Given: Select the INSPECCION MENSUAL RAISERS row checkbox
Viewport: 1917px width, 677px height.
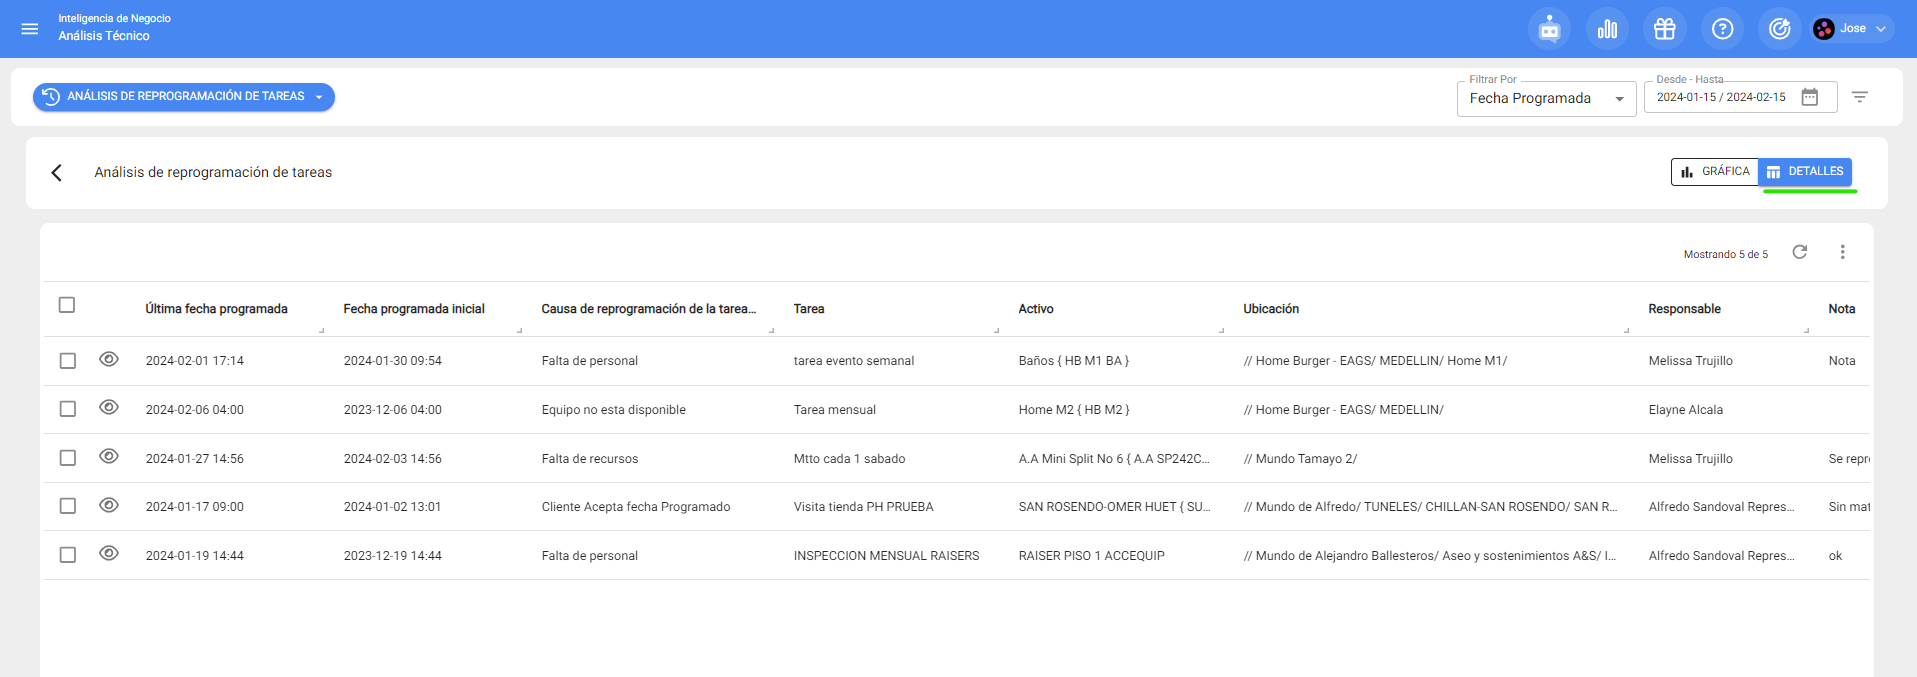Looking at the screenshot, I should click(x=68, y=555).
